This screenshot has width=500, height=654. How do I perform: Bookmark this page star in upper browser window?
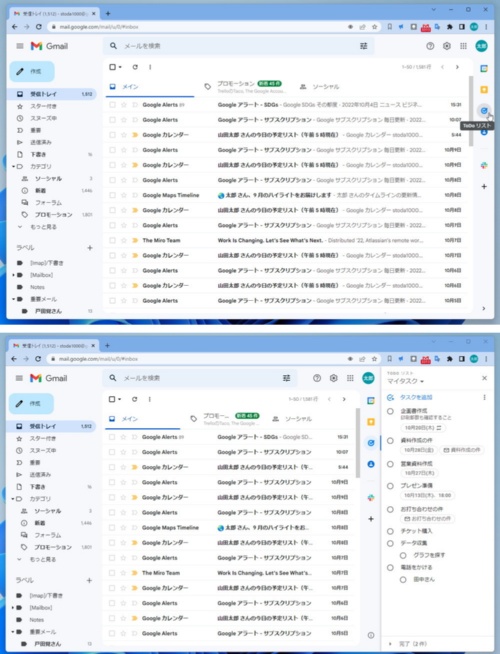374,27
